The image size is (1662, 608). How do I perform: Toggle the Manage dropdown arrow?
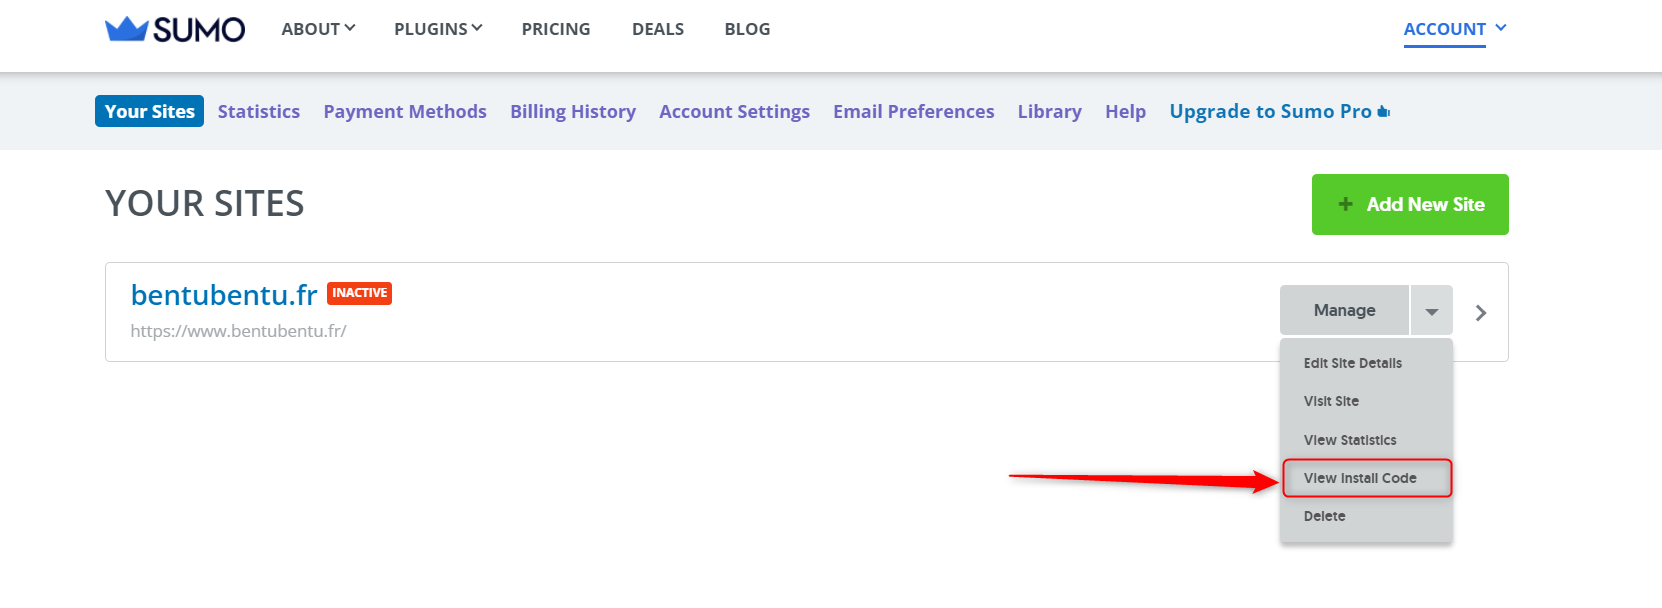[x=1432, y=311]
